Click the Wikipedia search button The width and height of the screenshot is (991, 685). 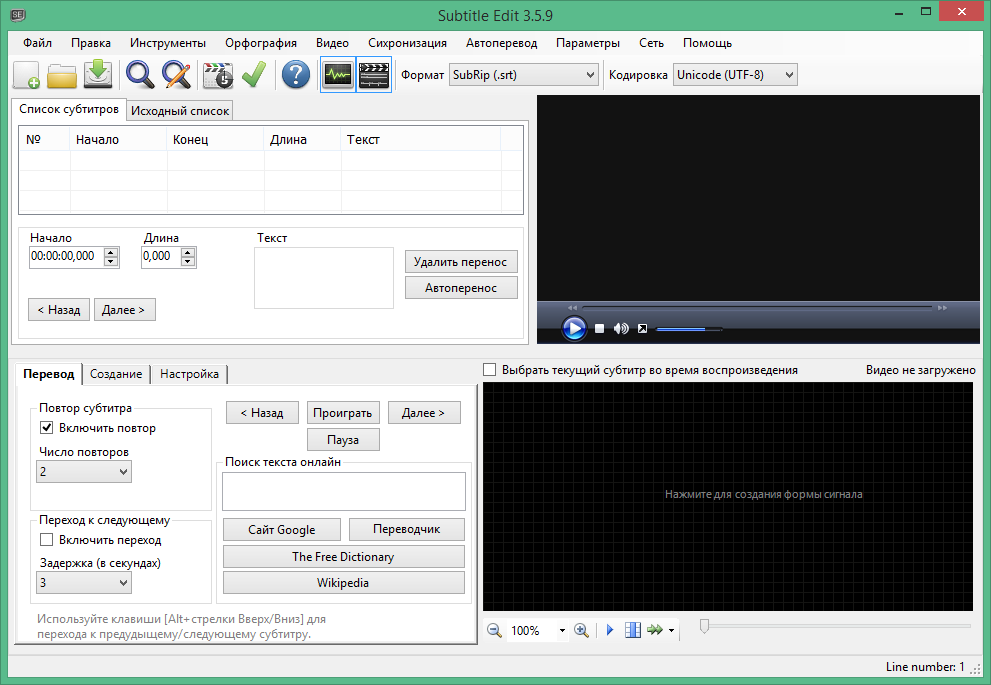coord(343,582)
